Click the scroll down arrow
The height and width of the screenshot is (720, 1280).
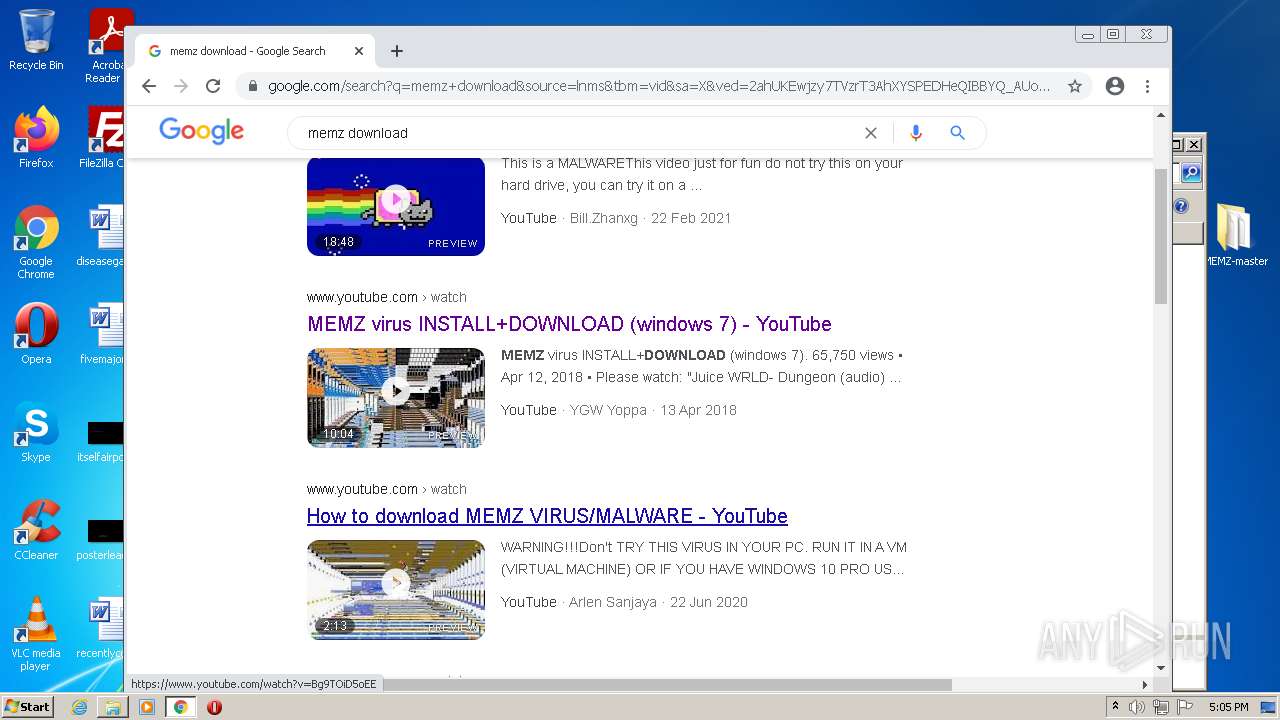[1161, 668]
